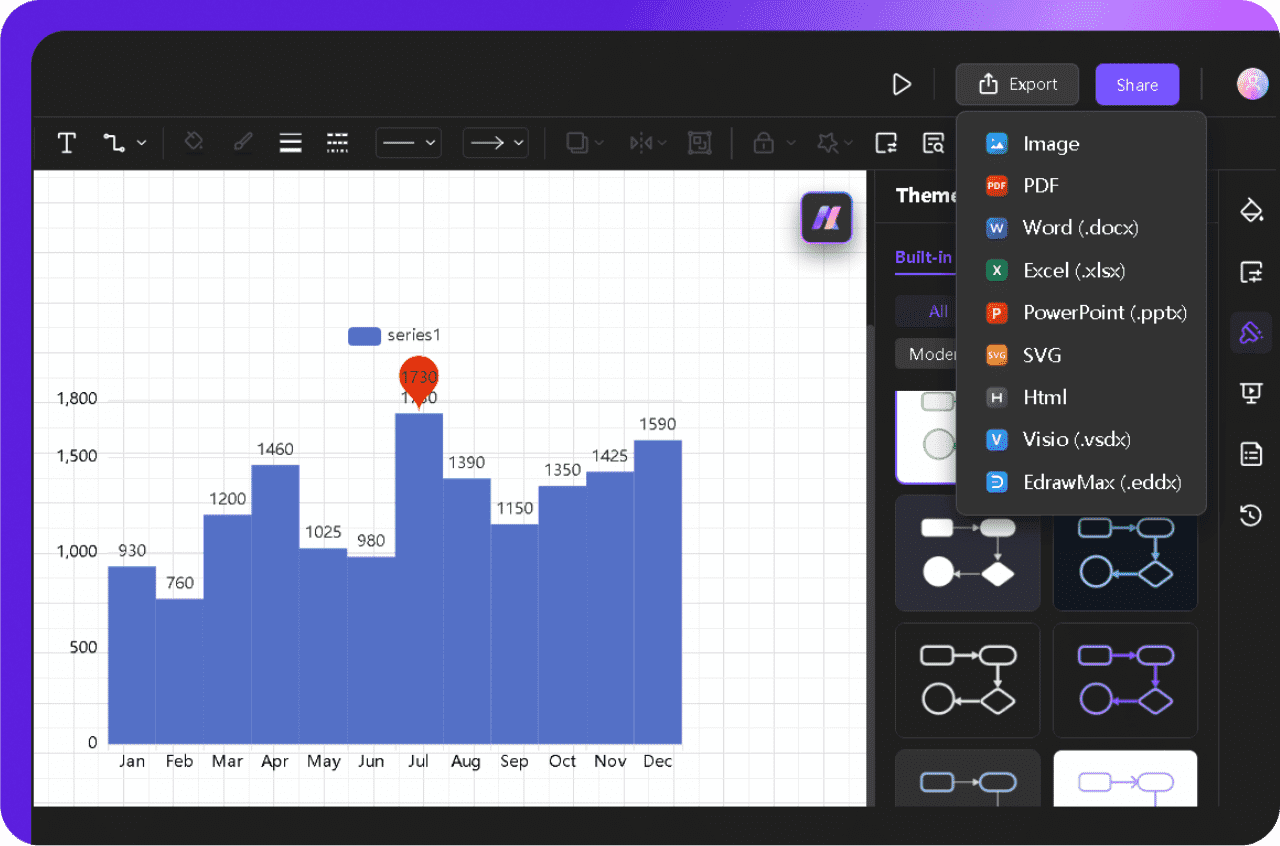Open the data list sidebar icon
This screenshot has width=1280, height=846.
tap(1251, 454)
